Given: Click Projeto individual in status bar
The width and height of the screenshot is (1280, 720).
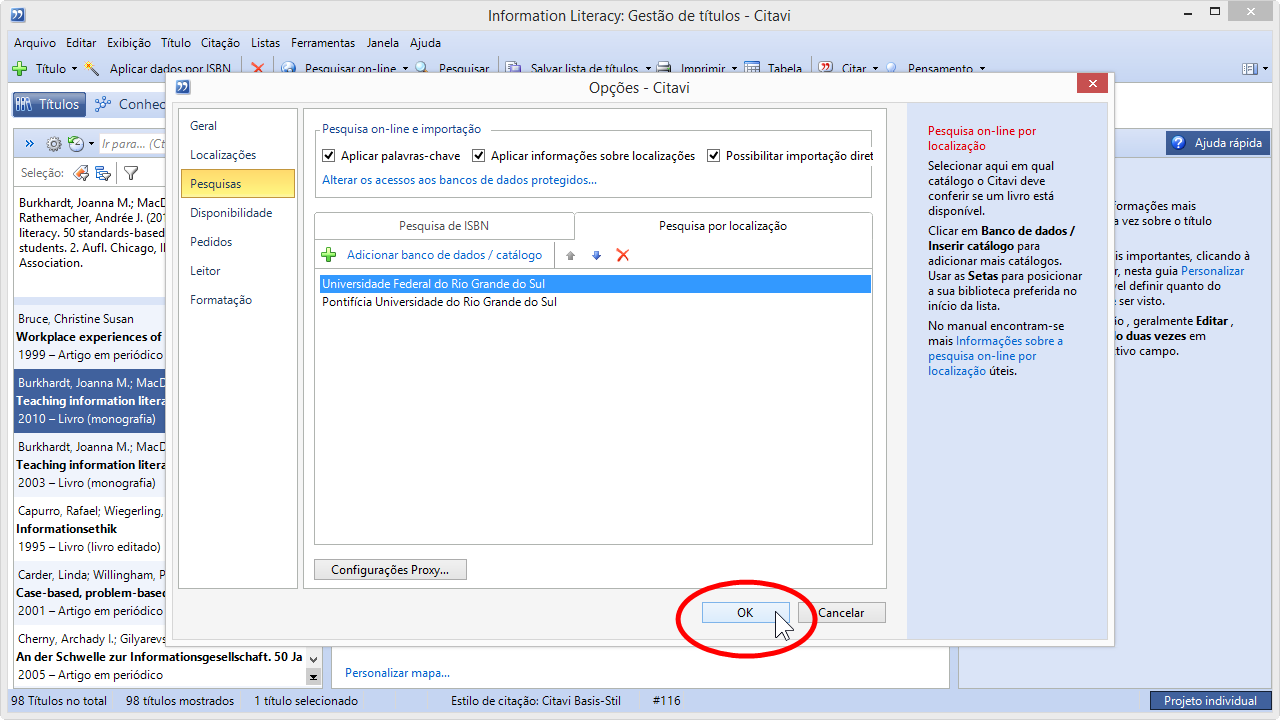Looking at the screenshot, I should pyautogui.click(x=1210, y=701).
